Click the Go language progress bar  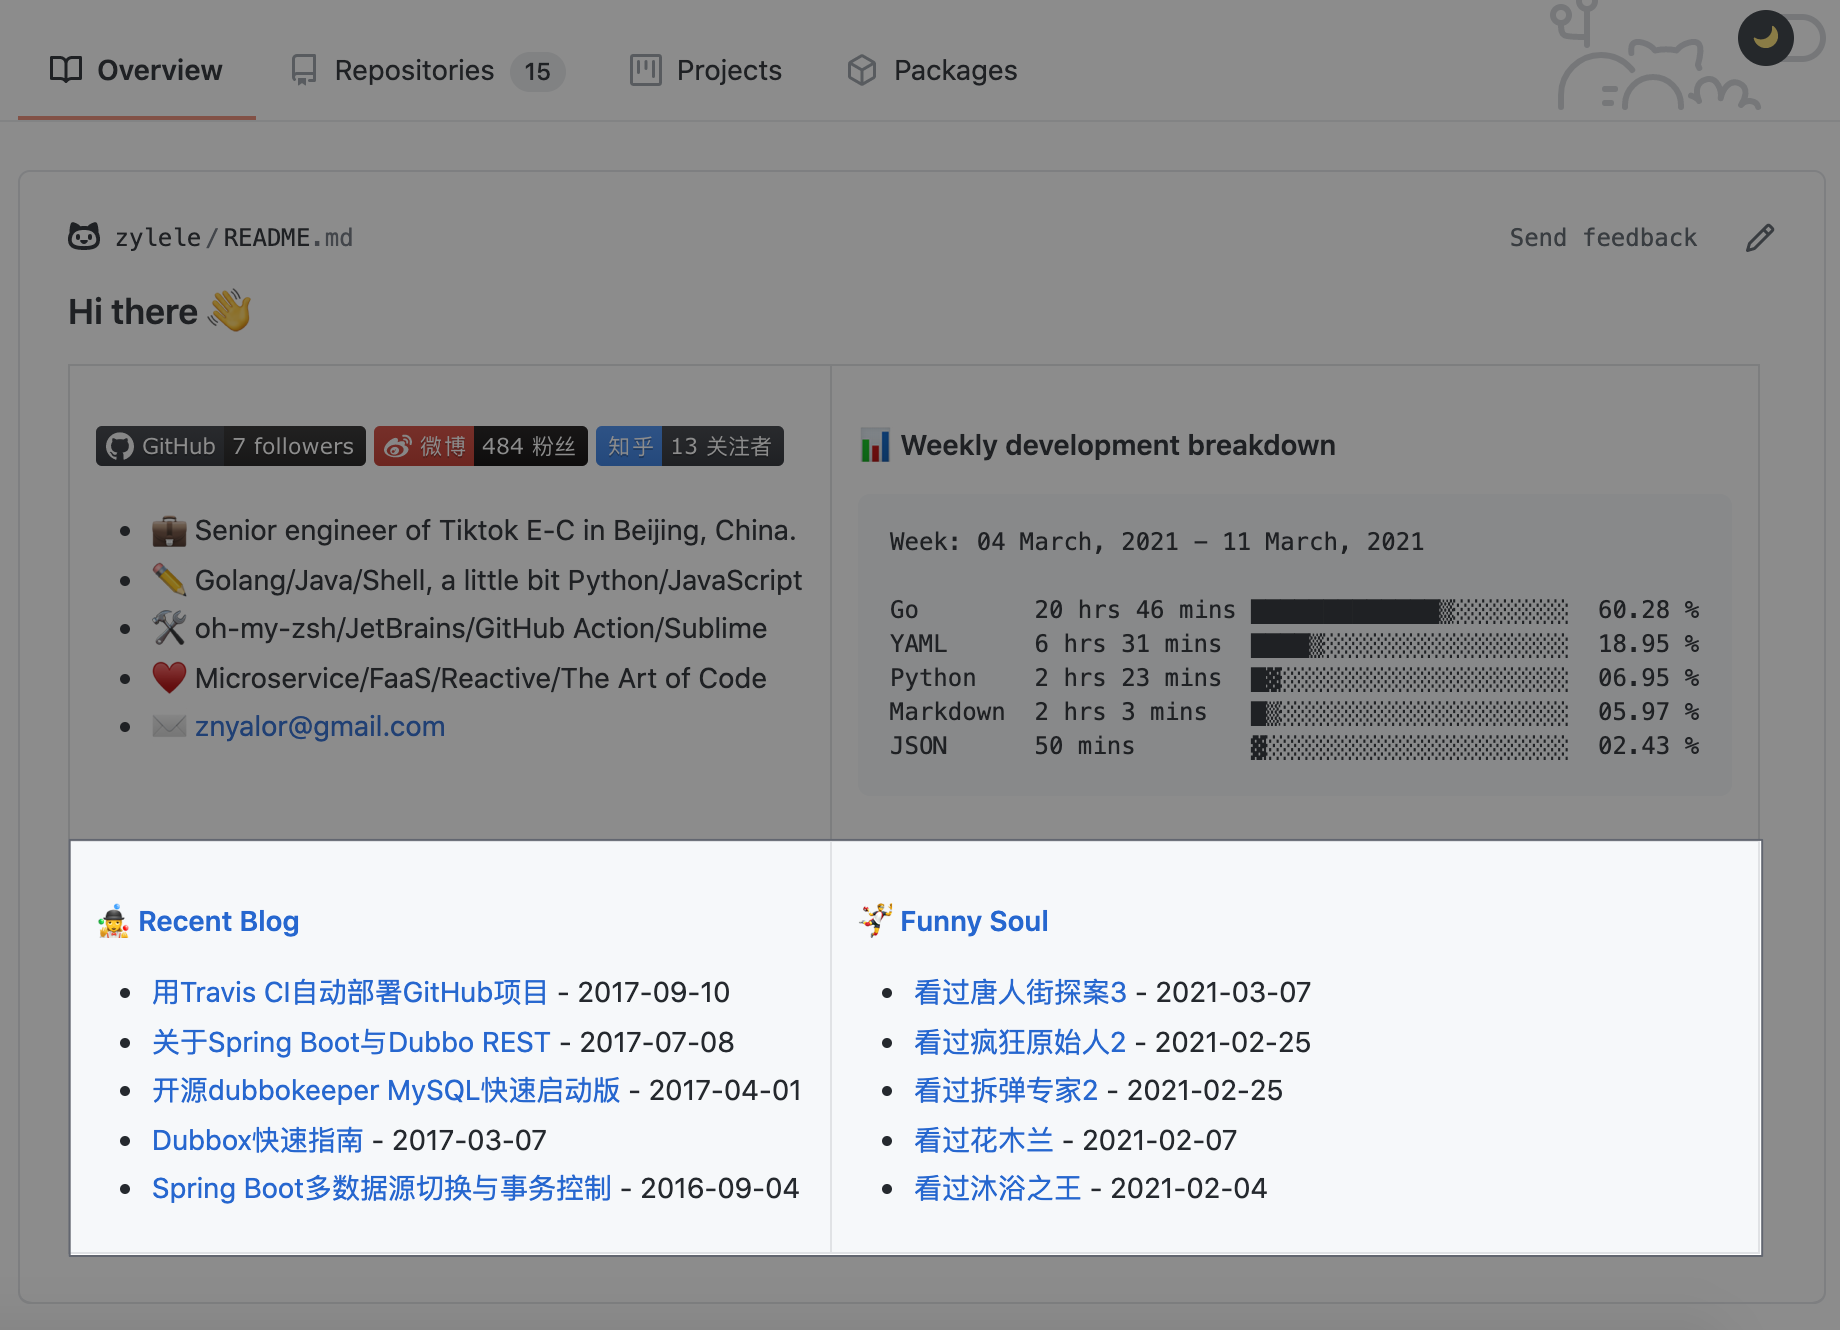pyautogui.click(x=1410, y=609)
